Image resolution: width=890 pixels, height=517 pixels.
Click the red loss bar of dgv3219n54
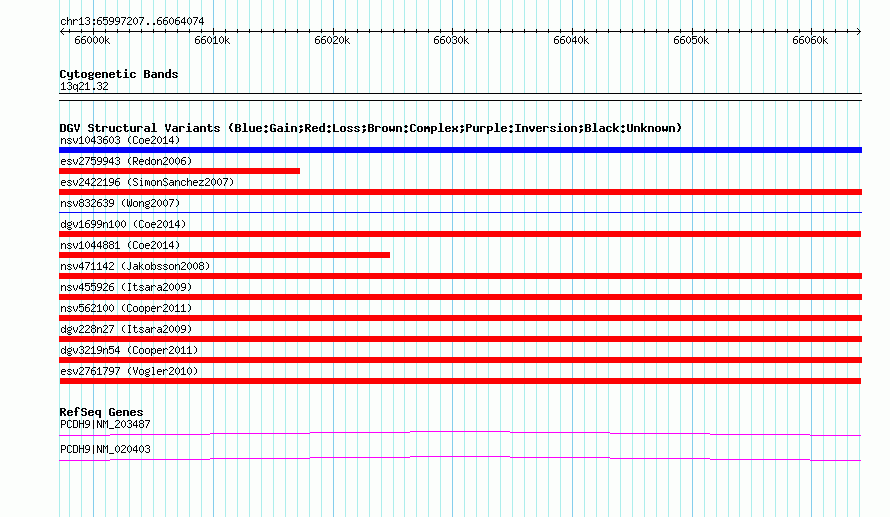point(460,360)
